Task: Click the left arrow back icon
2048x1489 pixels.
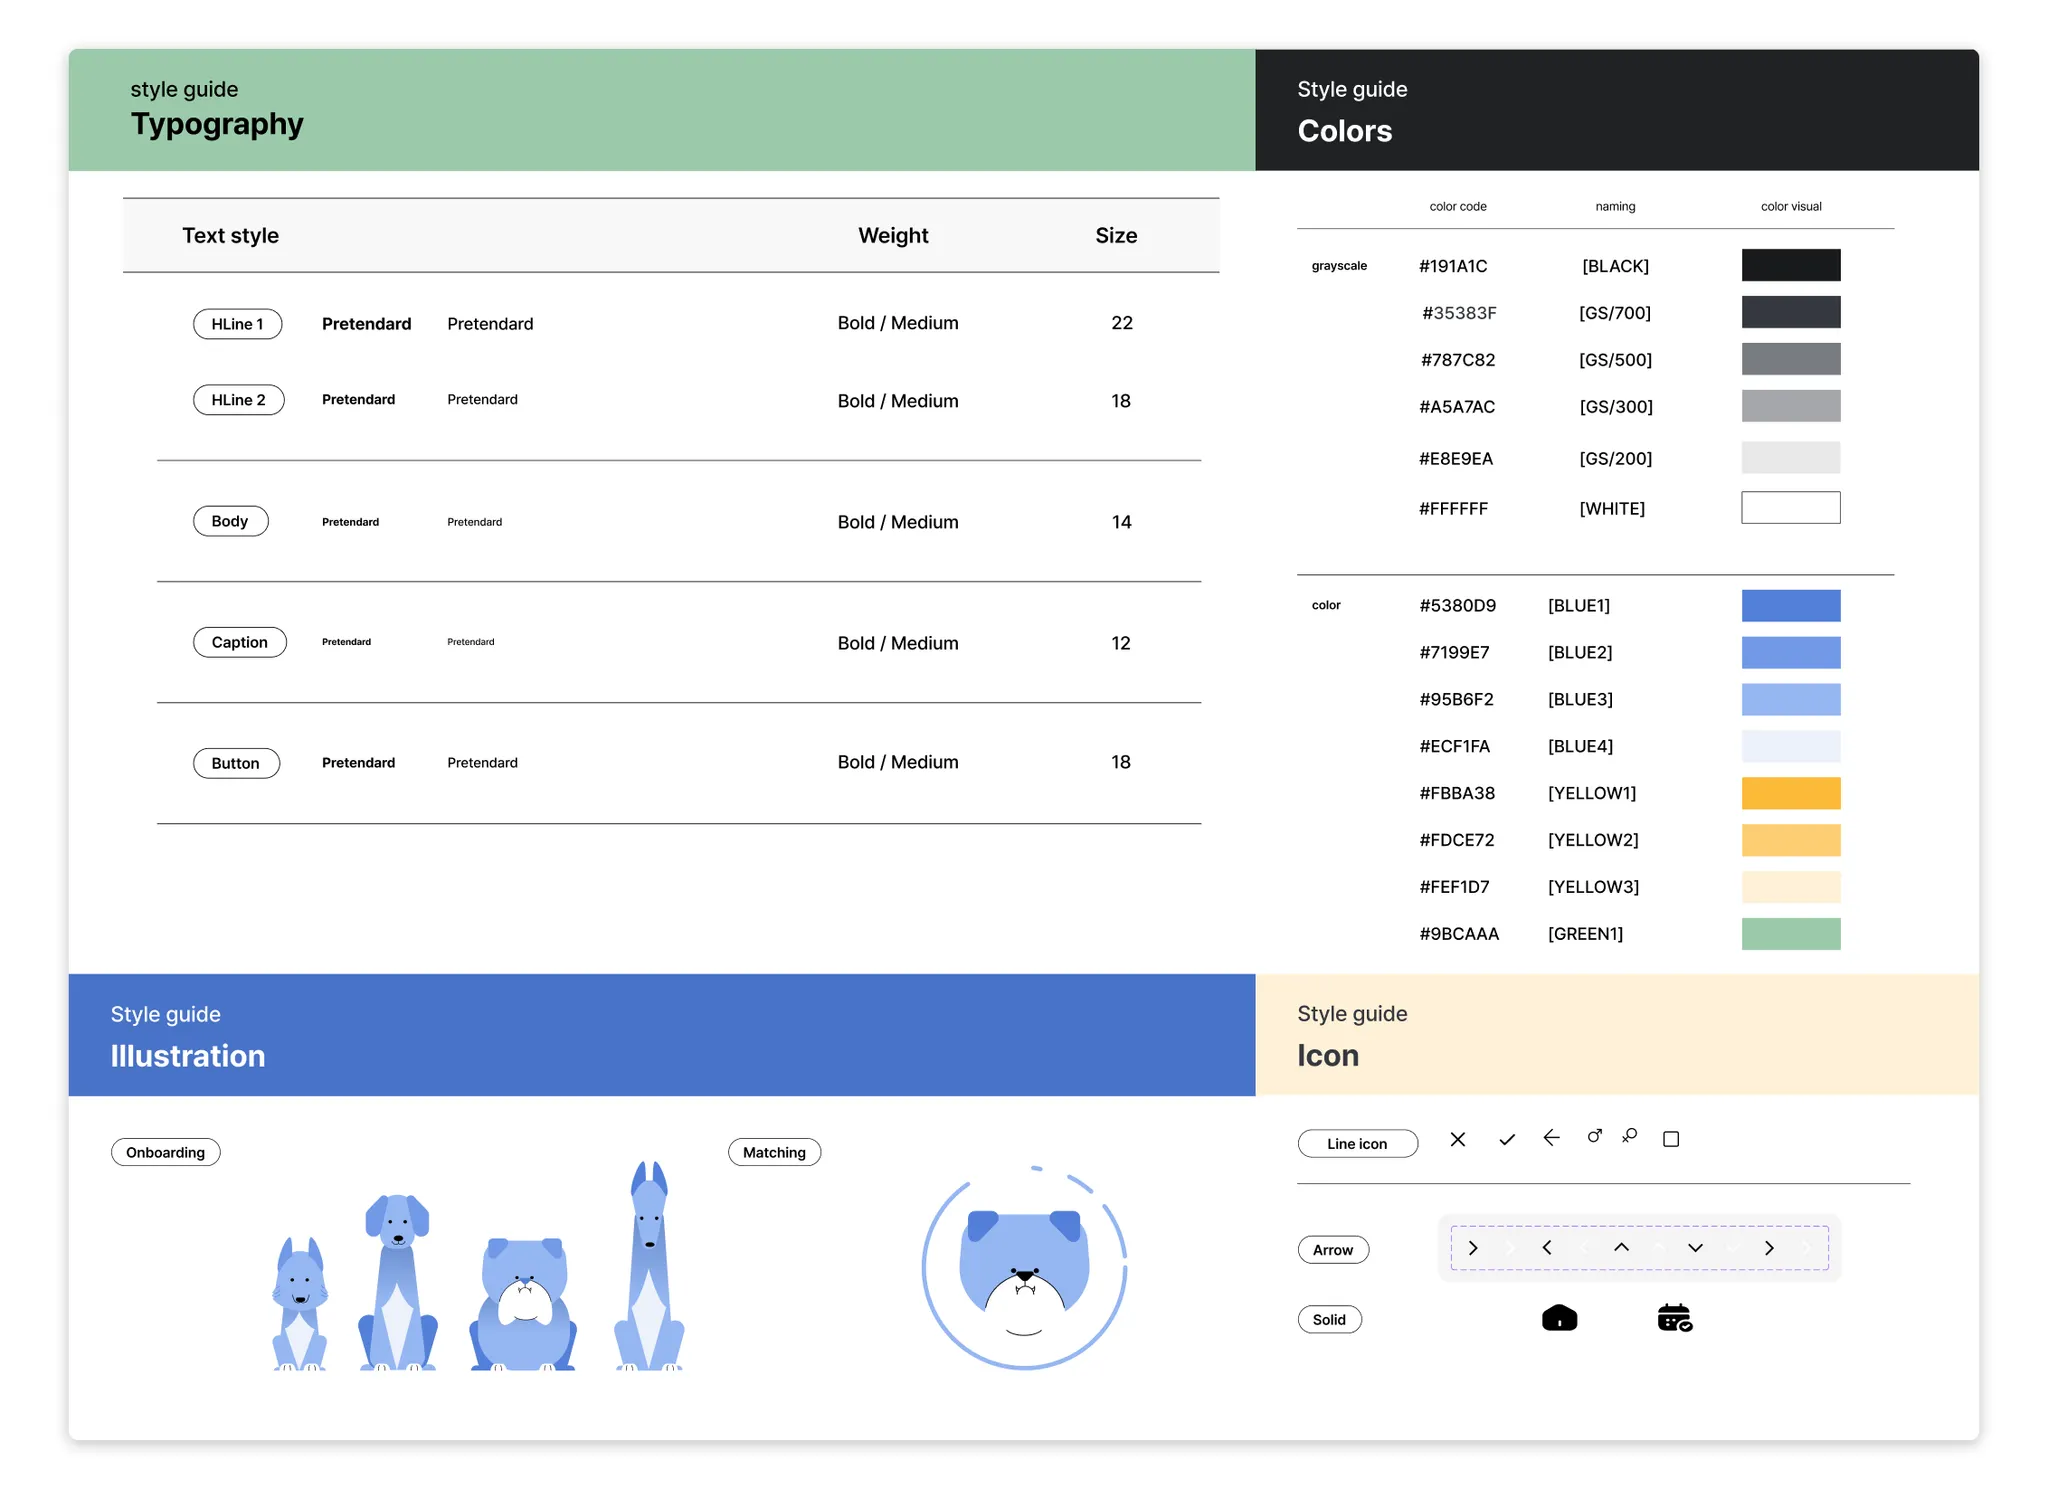Action: click(1551, 1138)
